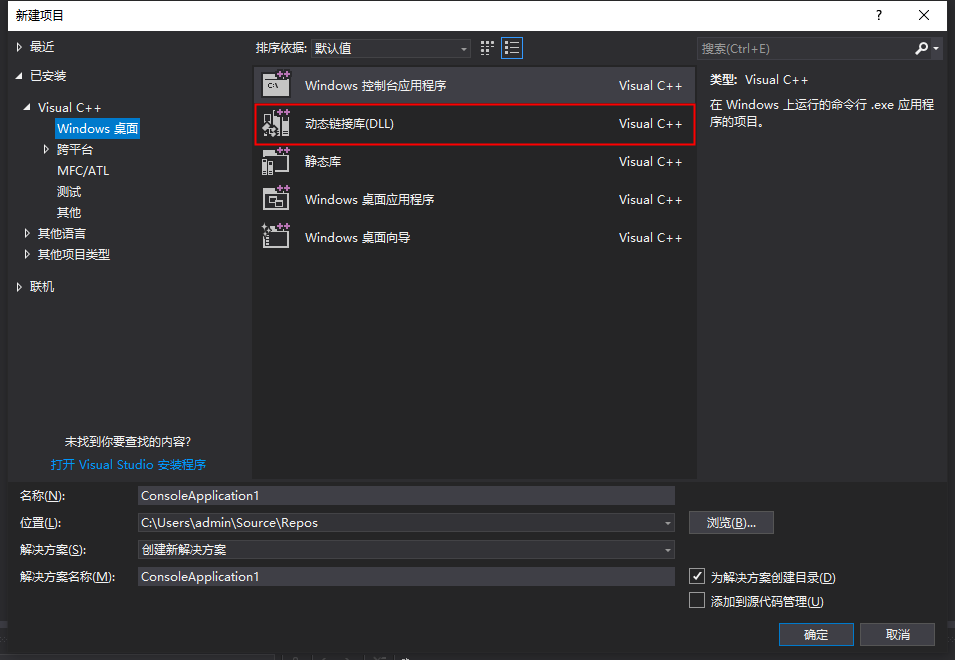Click the 浏览(B)... button
Screen dimensions: 955x660
pos(731,522)
